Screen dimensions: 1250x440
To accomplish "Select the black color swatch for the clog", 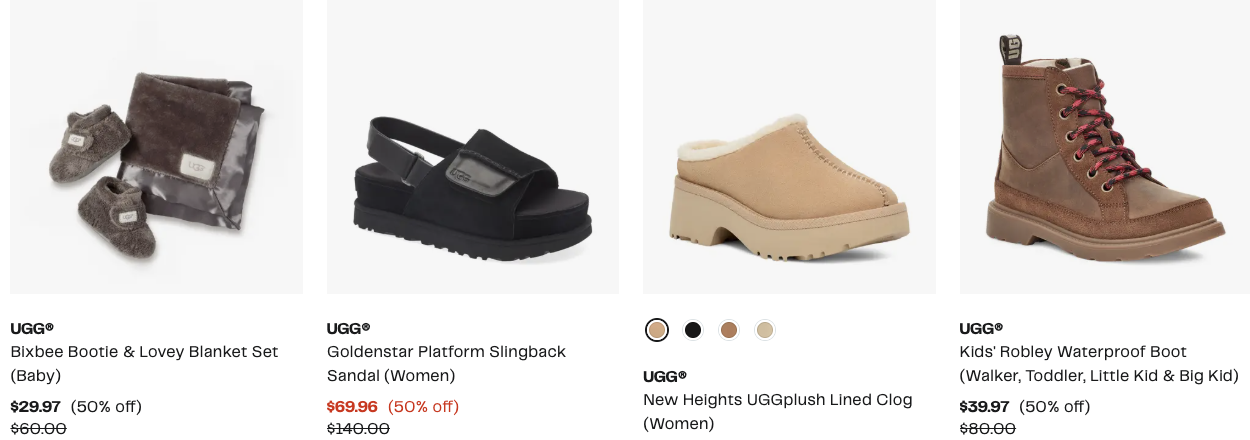I will (x=693, y=330).
